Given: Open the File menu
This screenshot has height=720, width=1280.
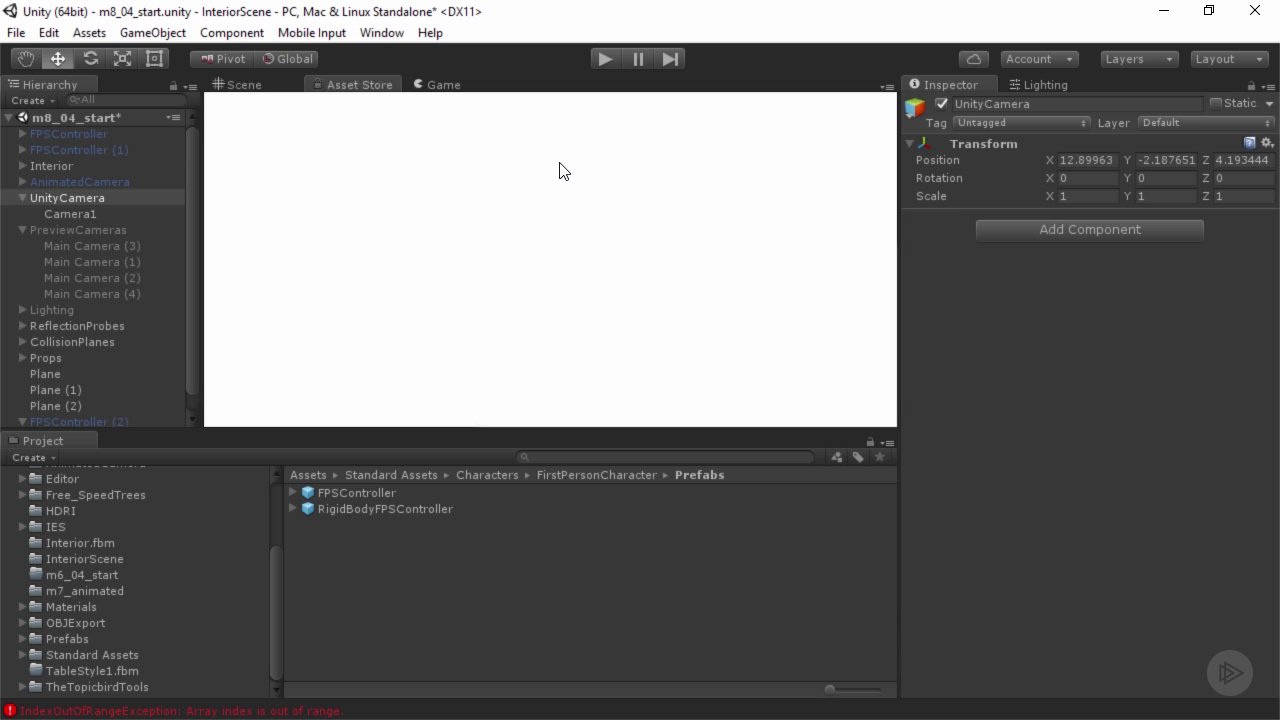Looking at the screenshot, I should (16, 33).
